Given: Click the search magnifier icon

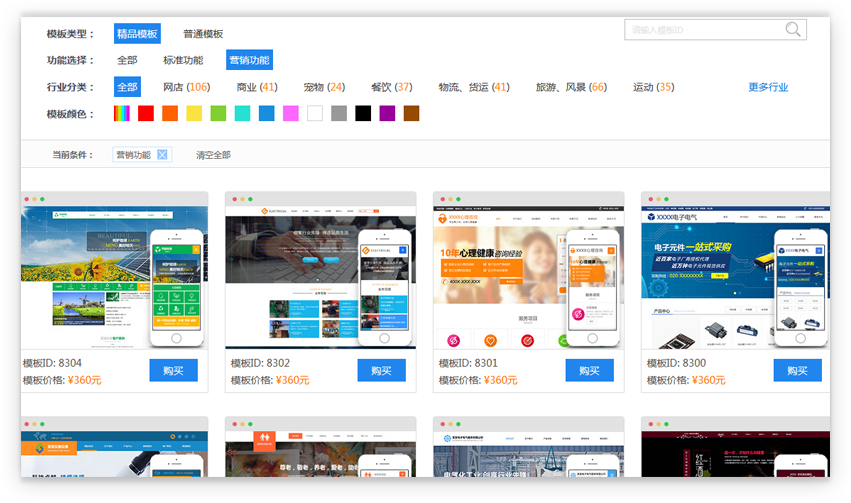Looking at the screenshot, I should [793, 30].
